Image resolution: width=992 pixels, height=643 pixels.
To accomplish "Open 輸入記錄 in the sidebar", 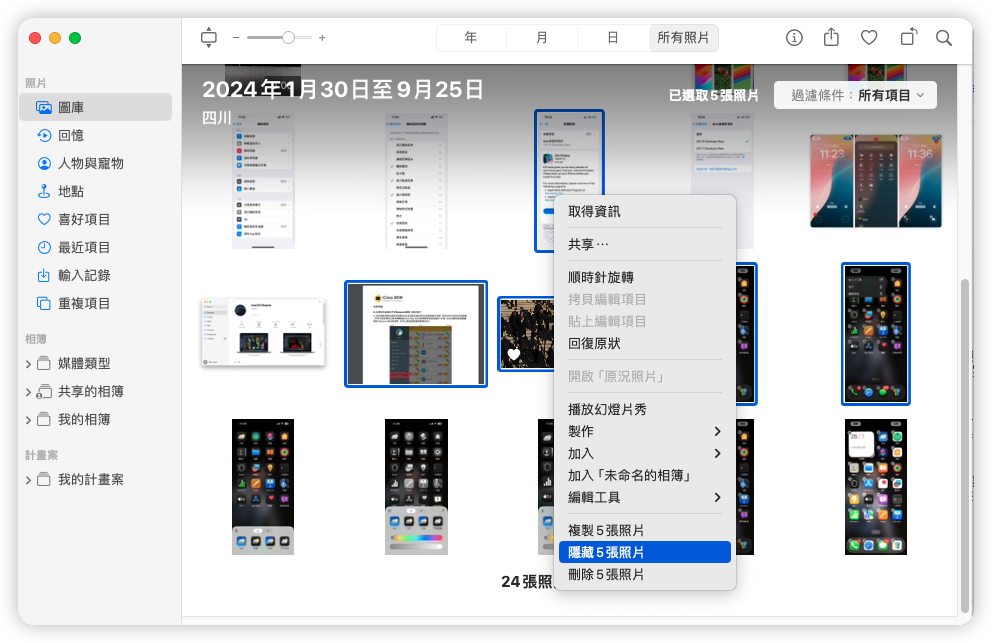I will (x=96, y=275).
